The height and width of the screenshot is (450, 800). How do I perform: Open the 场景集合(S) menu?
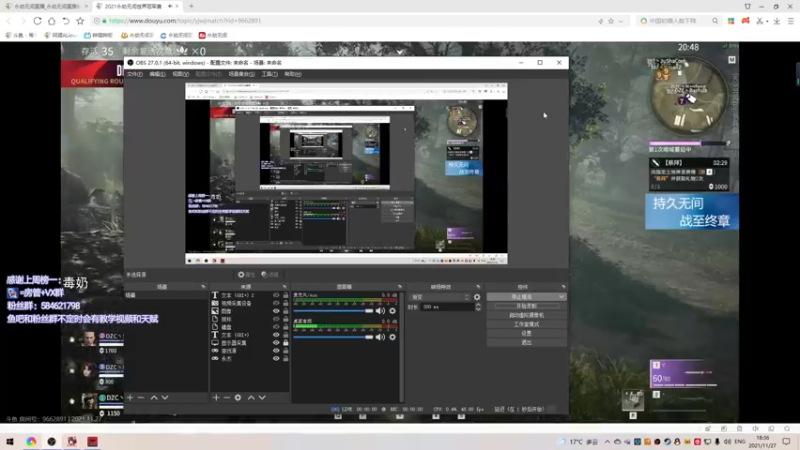point(241,74)
